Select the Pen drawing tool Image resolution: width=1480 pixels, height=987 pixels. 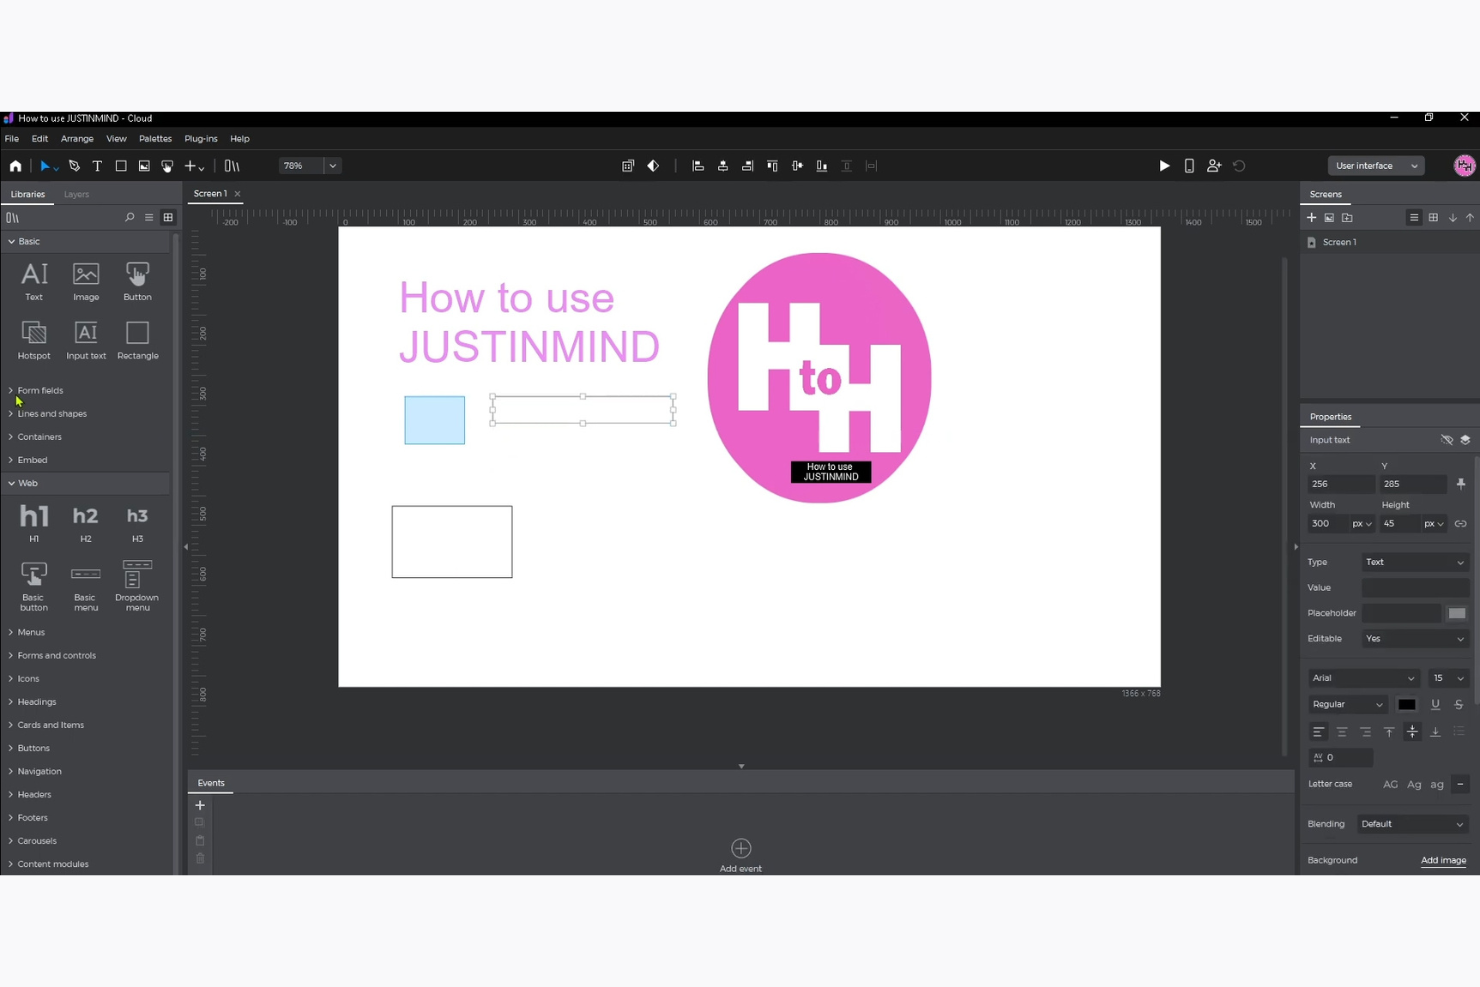(x=74, y=166)
